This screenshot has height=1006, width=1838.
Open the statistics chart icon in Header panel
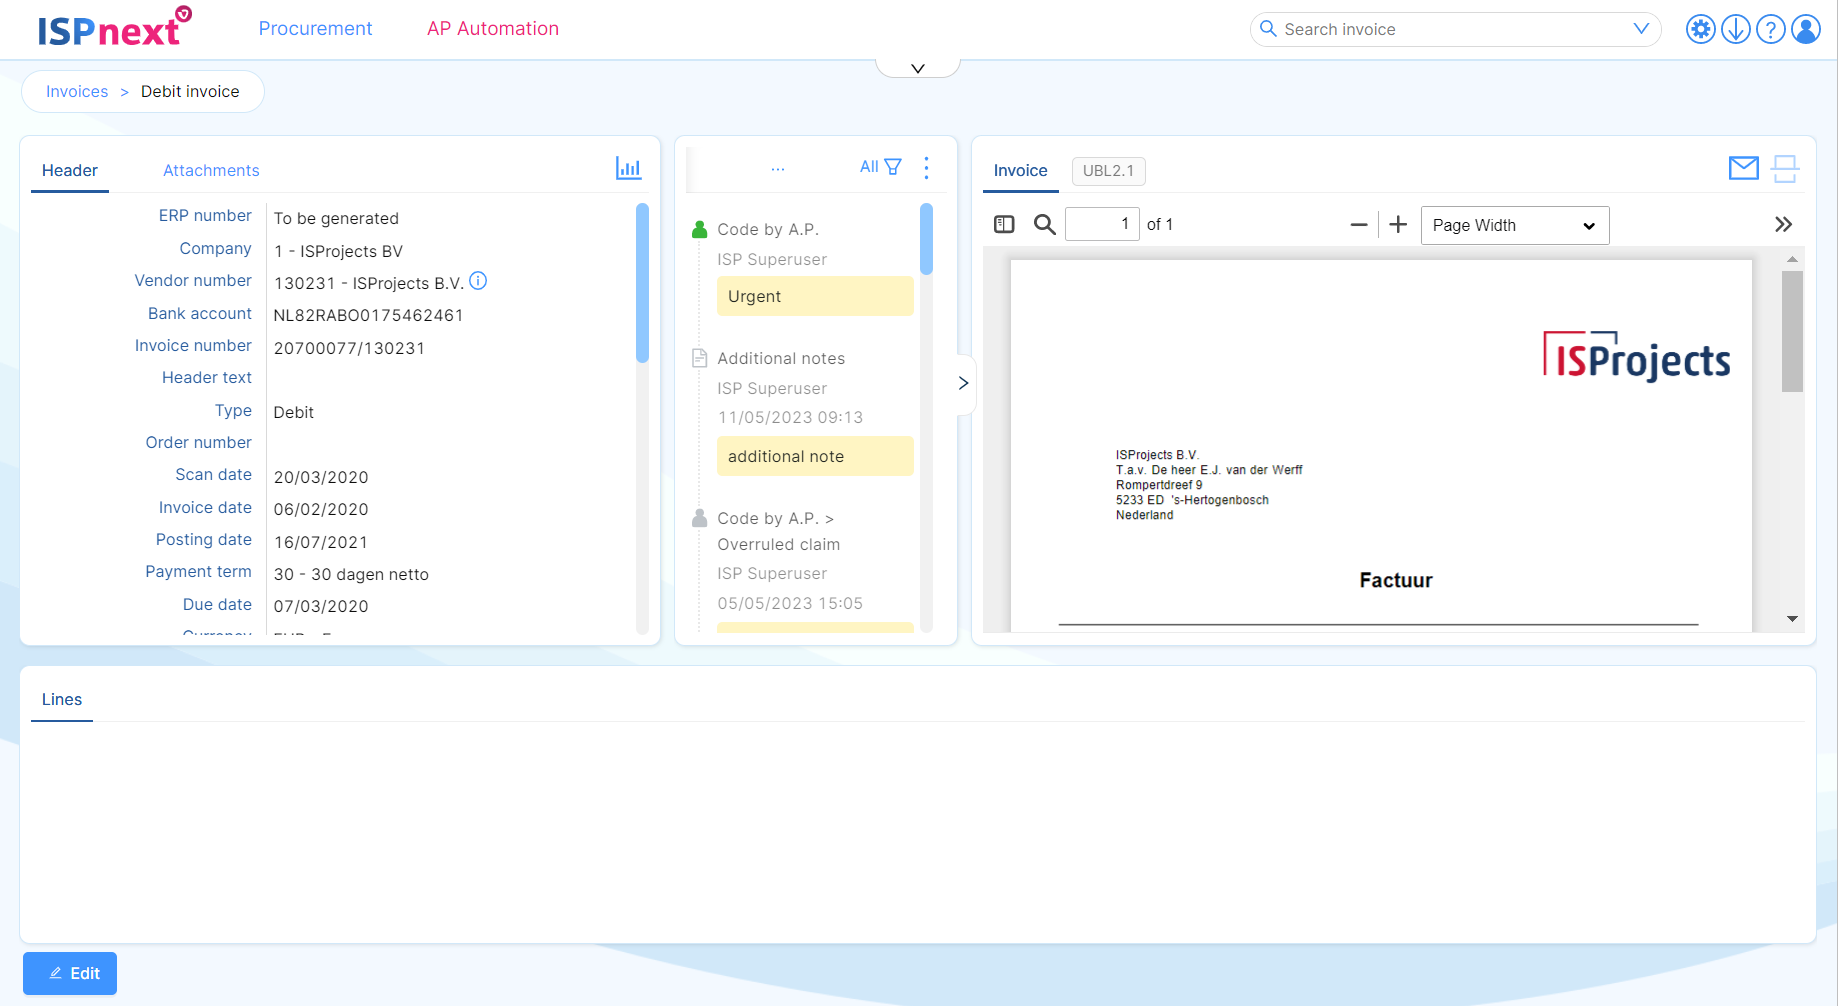[628, 168]
